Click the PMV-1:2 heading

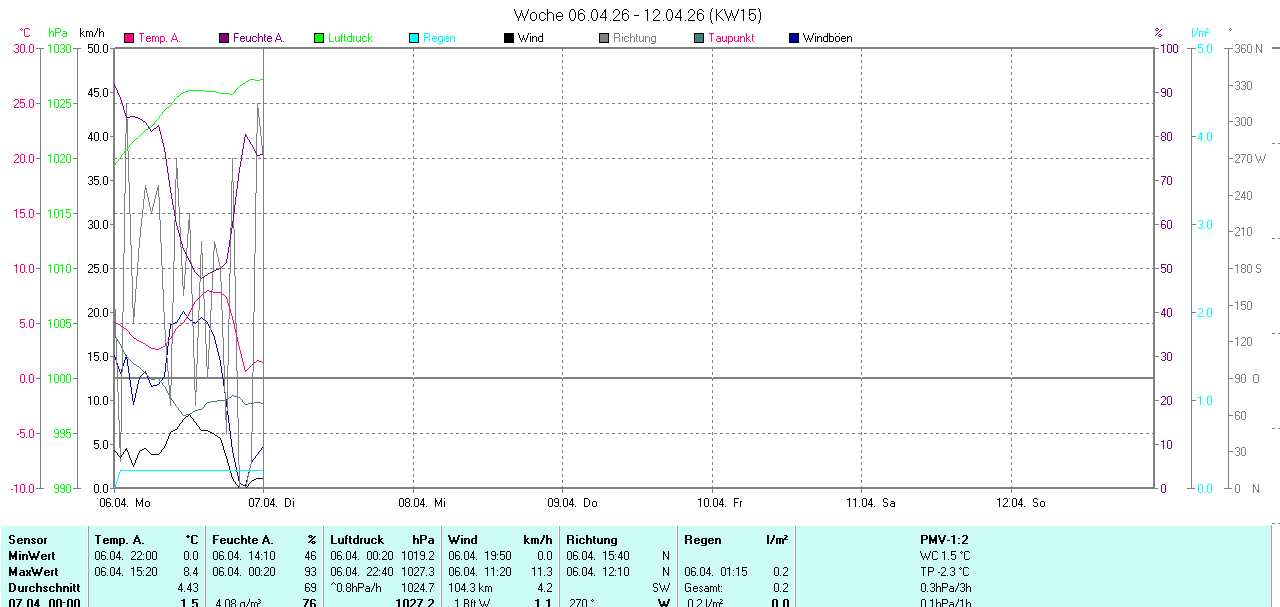[x=945, y=540]
